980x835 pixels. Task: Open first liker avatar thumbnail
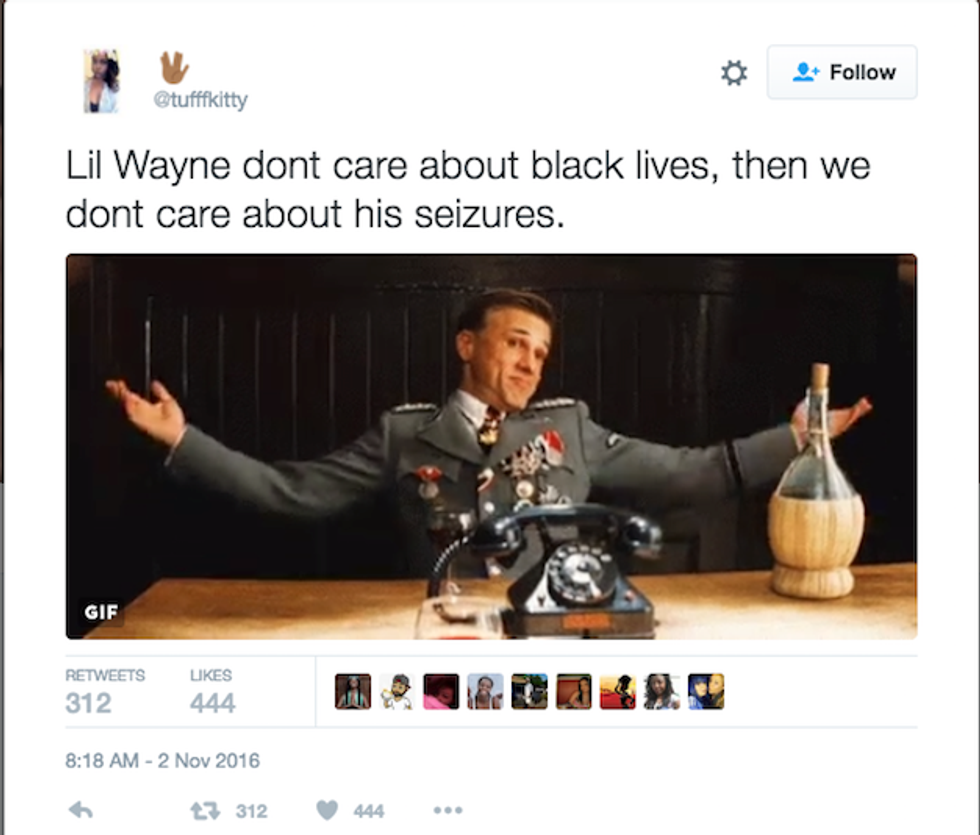pyautogui.click(x=353, y=691)
